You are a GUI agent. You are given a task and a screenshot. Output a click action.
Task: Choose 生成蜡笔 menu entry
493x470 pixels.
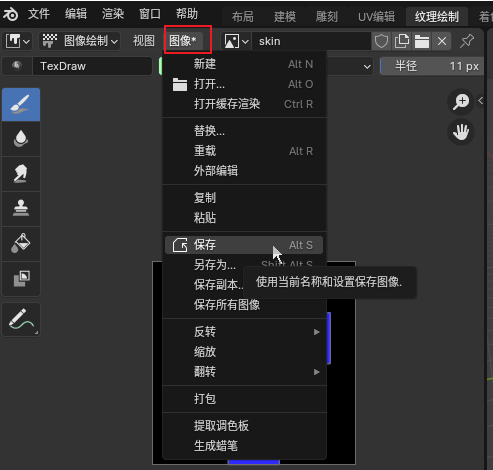tap(244, 446)
